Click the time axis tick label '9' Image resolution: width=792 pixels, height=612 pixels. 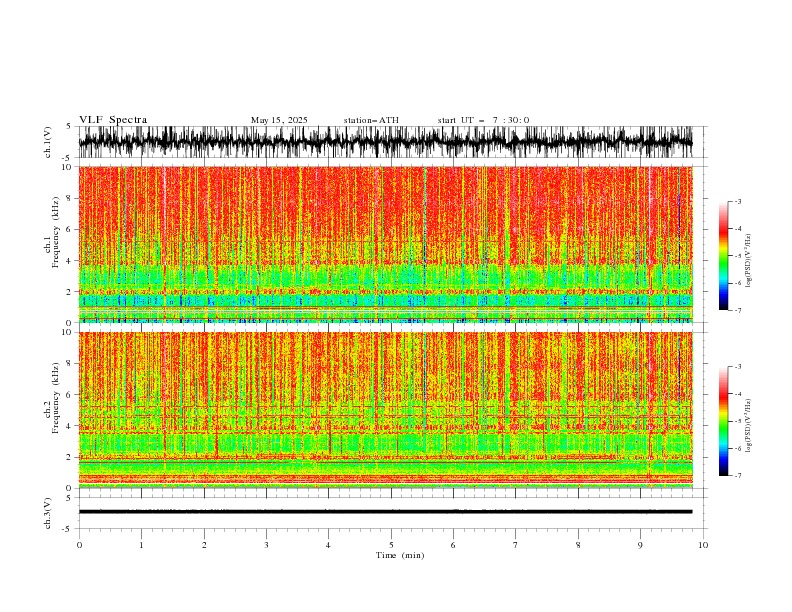click(x=640, y=545)
